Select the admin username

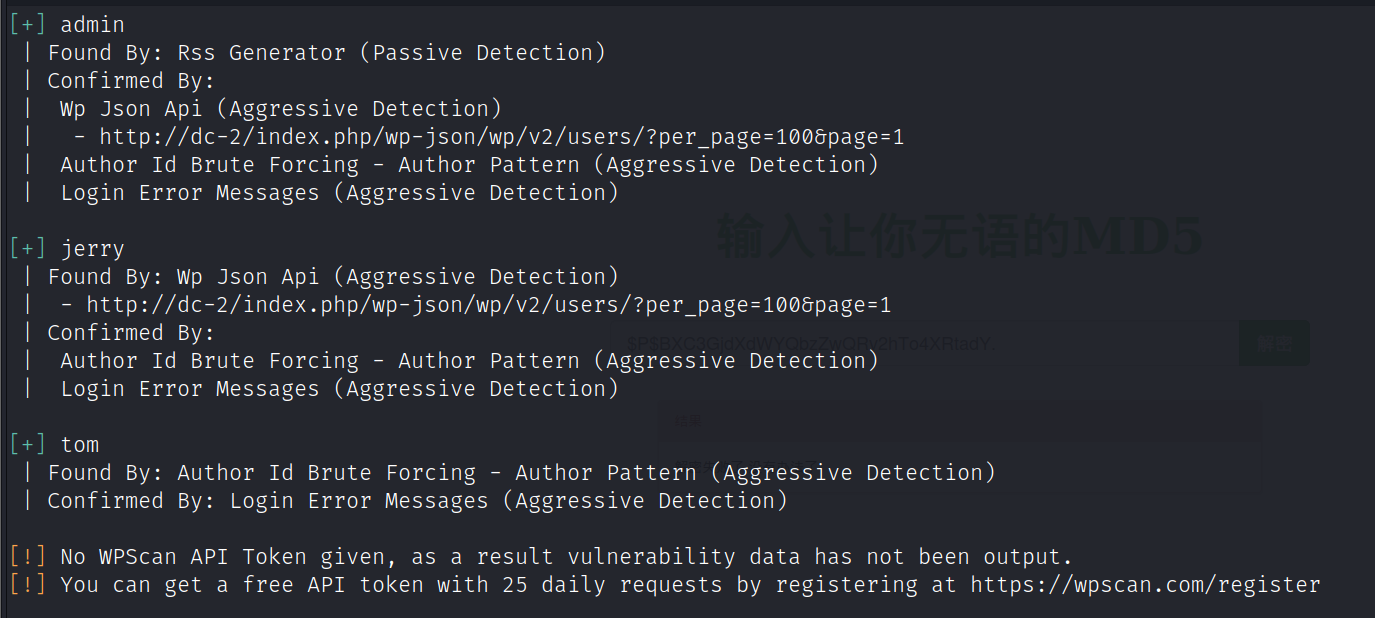[x=93, y=25]
